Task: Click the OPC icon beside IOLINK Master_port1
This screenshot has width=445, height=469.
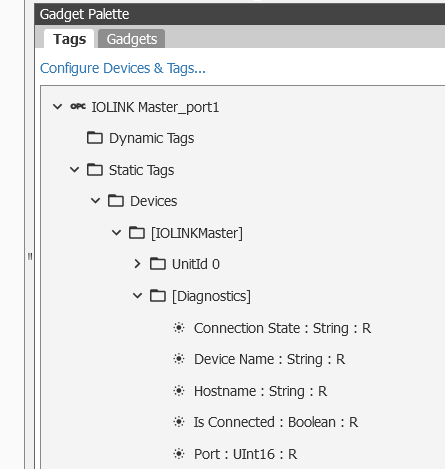Action: click(78, 106)
